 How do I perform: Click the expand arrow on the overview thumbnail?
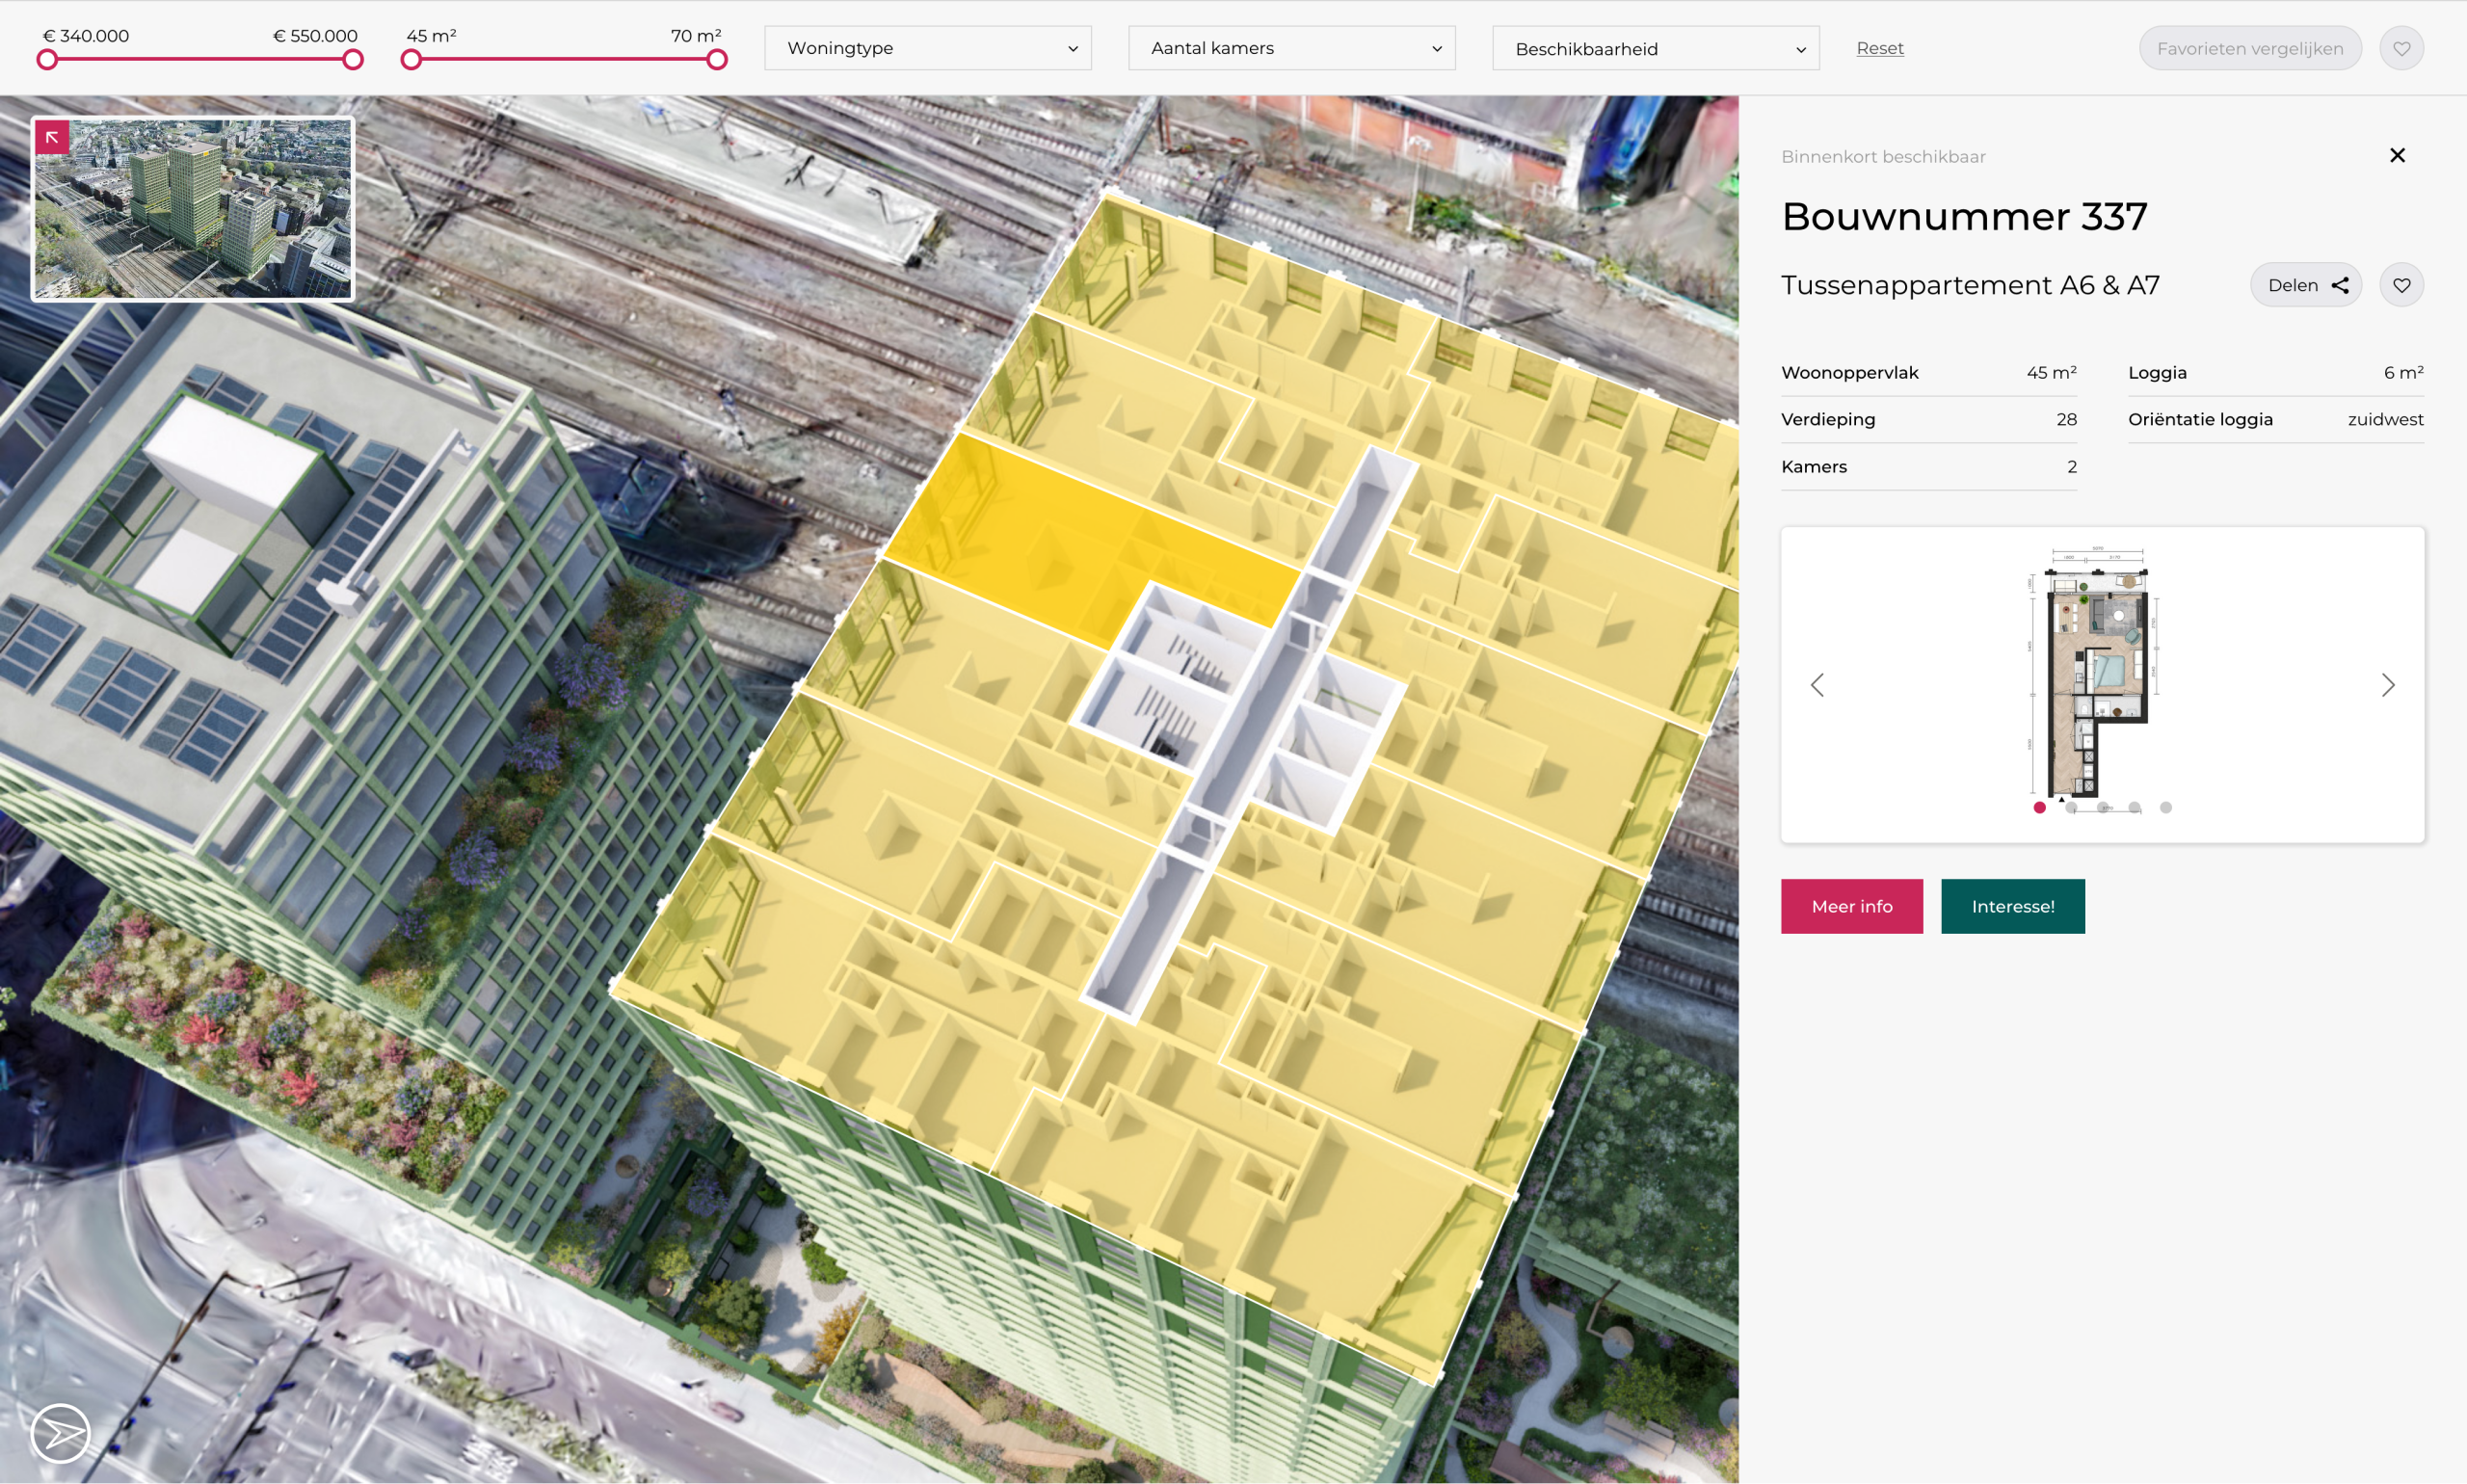pyautogui.click(x=52, y=137)
